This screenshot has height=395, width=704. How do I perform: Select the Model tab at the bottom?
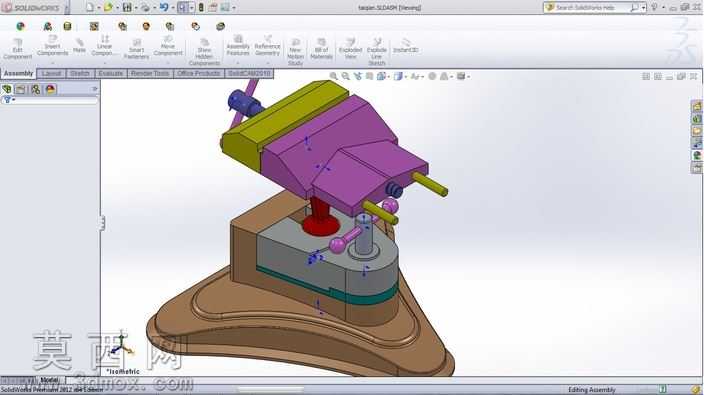point(49,380)
